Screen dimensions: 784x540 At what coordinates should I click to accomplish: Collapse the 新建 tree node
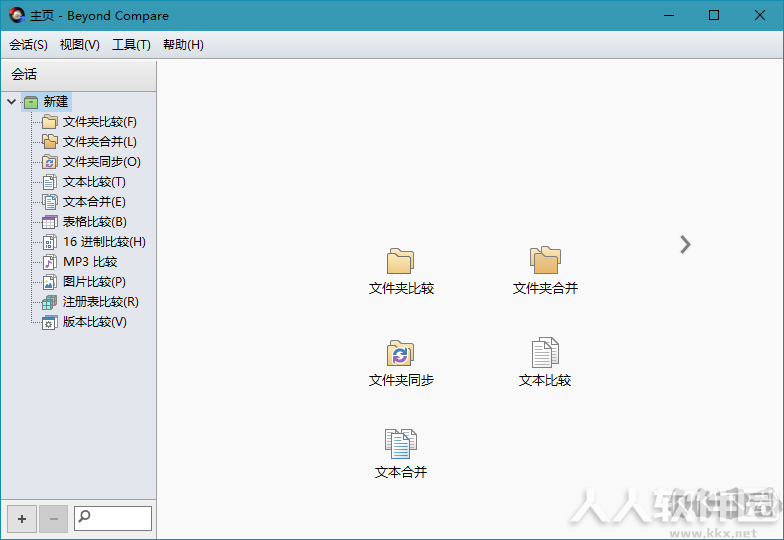click(12, 102)
